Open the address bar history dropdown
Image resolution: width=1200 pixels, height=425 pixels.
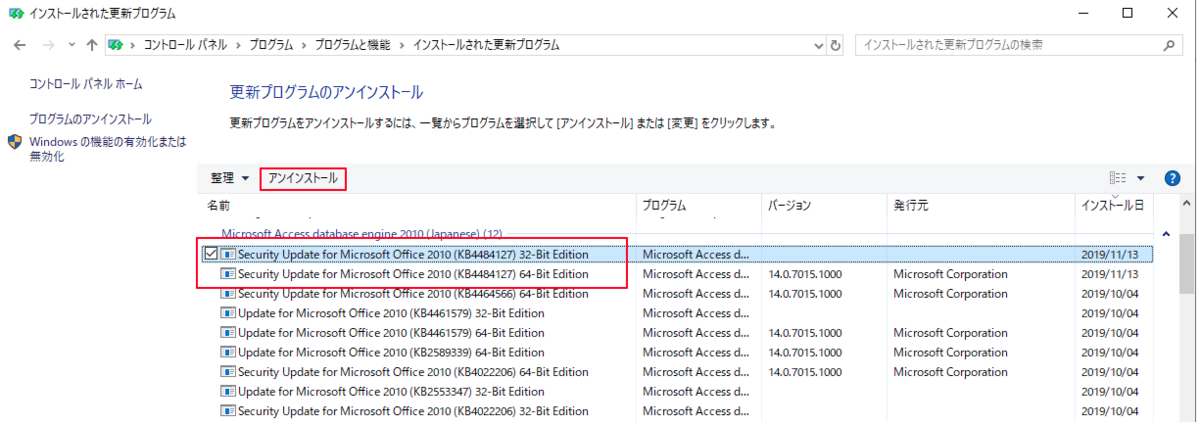click(816, 45)
